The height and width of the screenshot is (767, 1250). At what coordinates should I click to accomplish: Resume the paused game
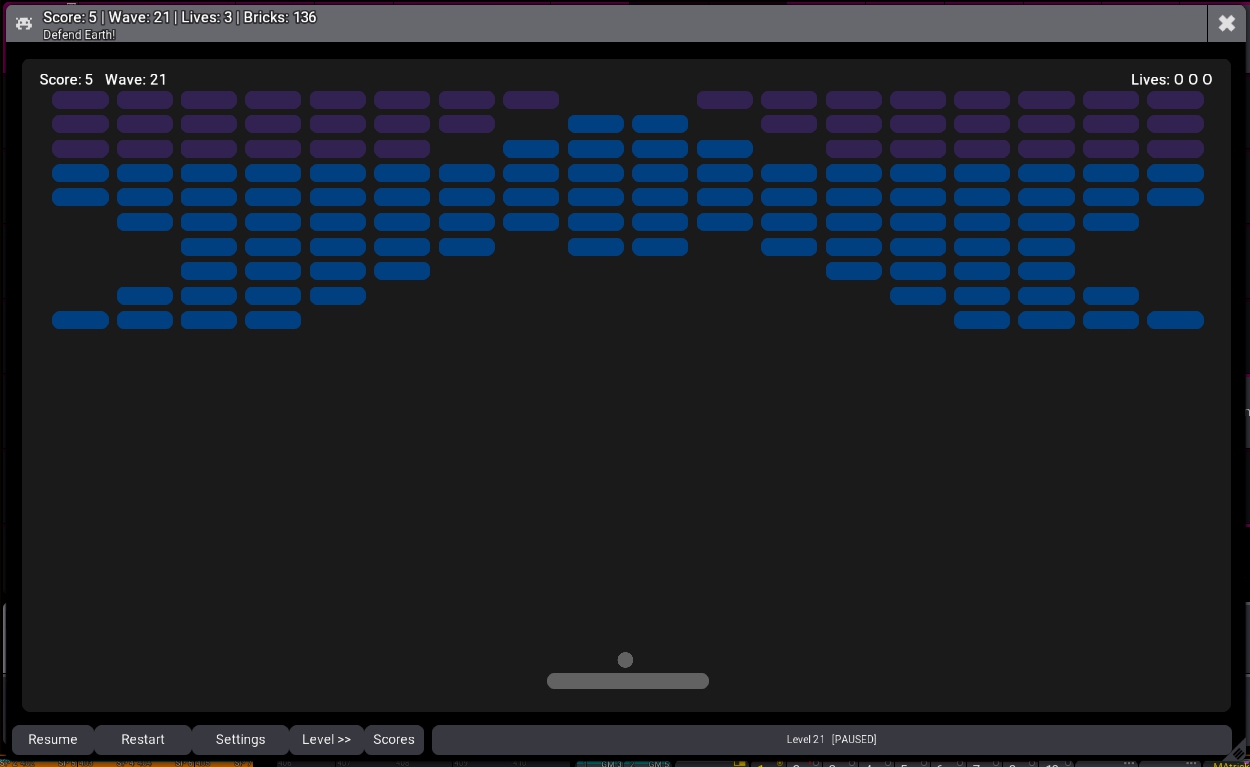point(53,740)
